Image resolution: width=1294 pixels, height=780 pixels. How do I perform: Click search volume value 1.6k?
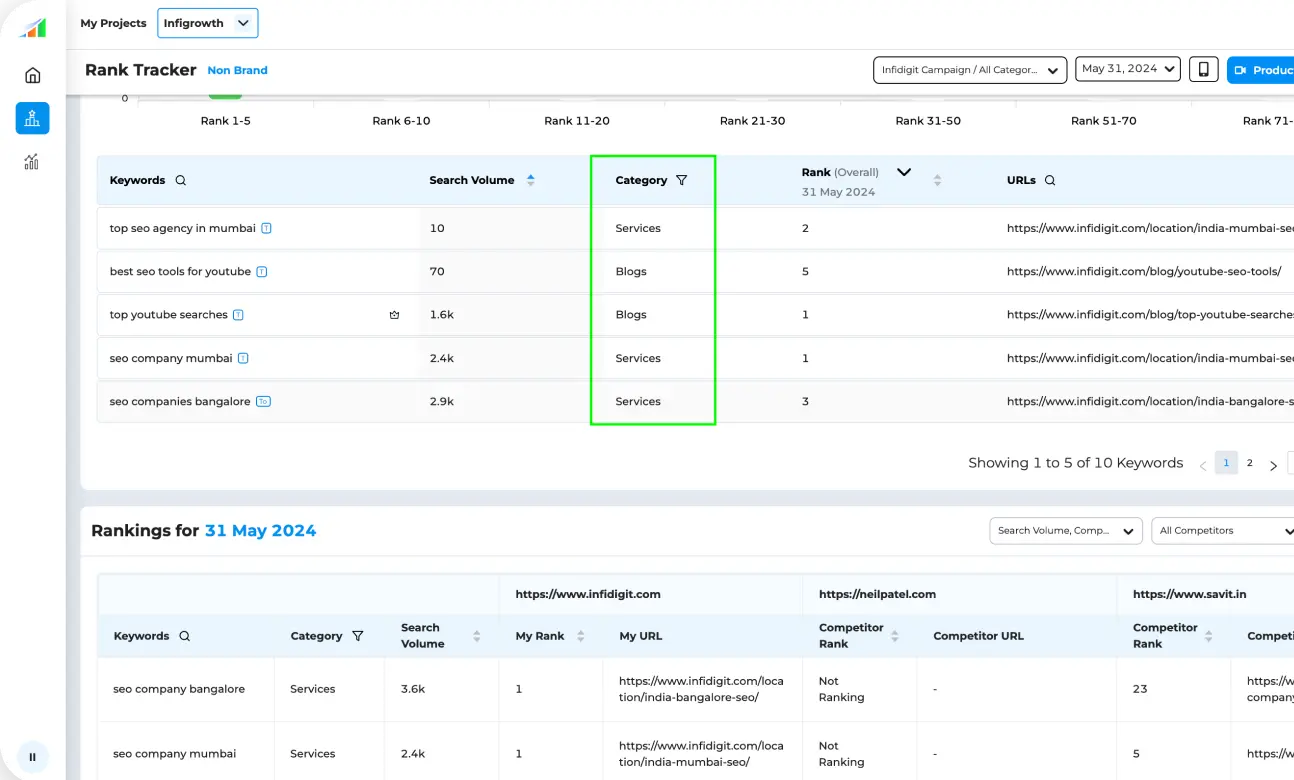(442, 315)
